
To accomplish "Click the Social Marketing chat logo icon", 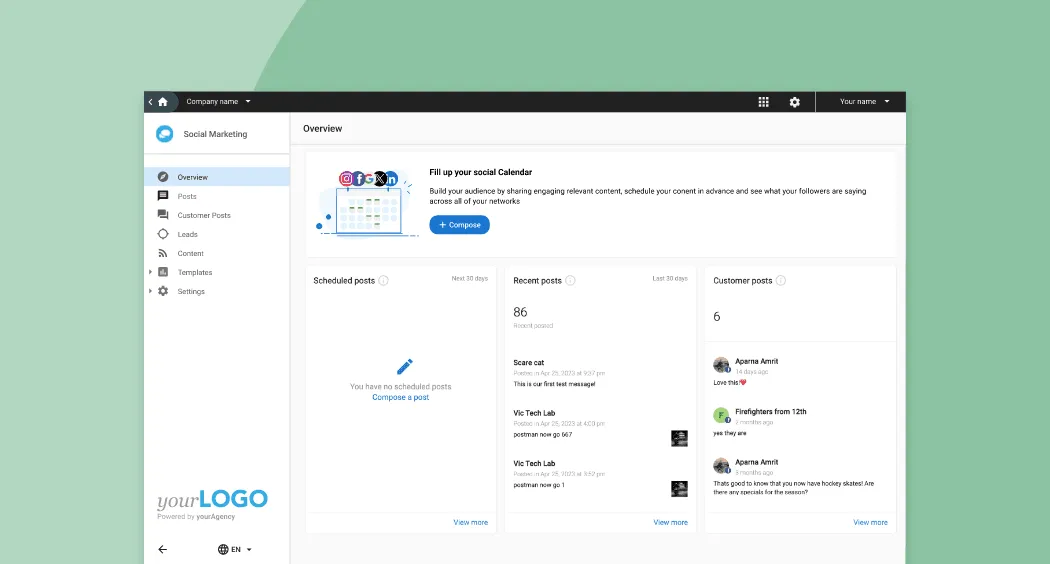I will pyautogui.click(x=164, y=134).
